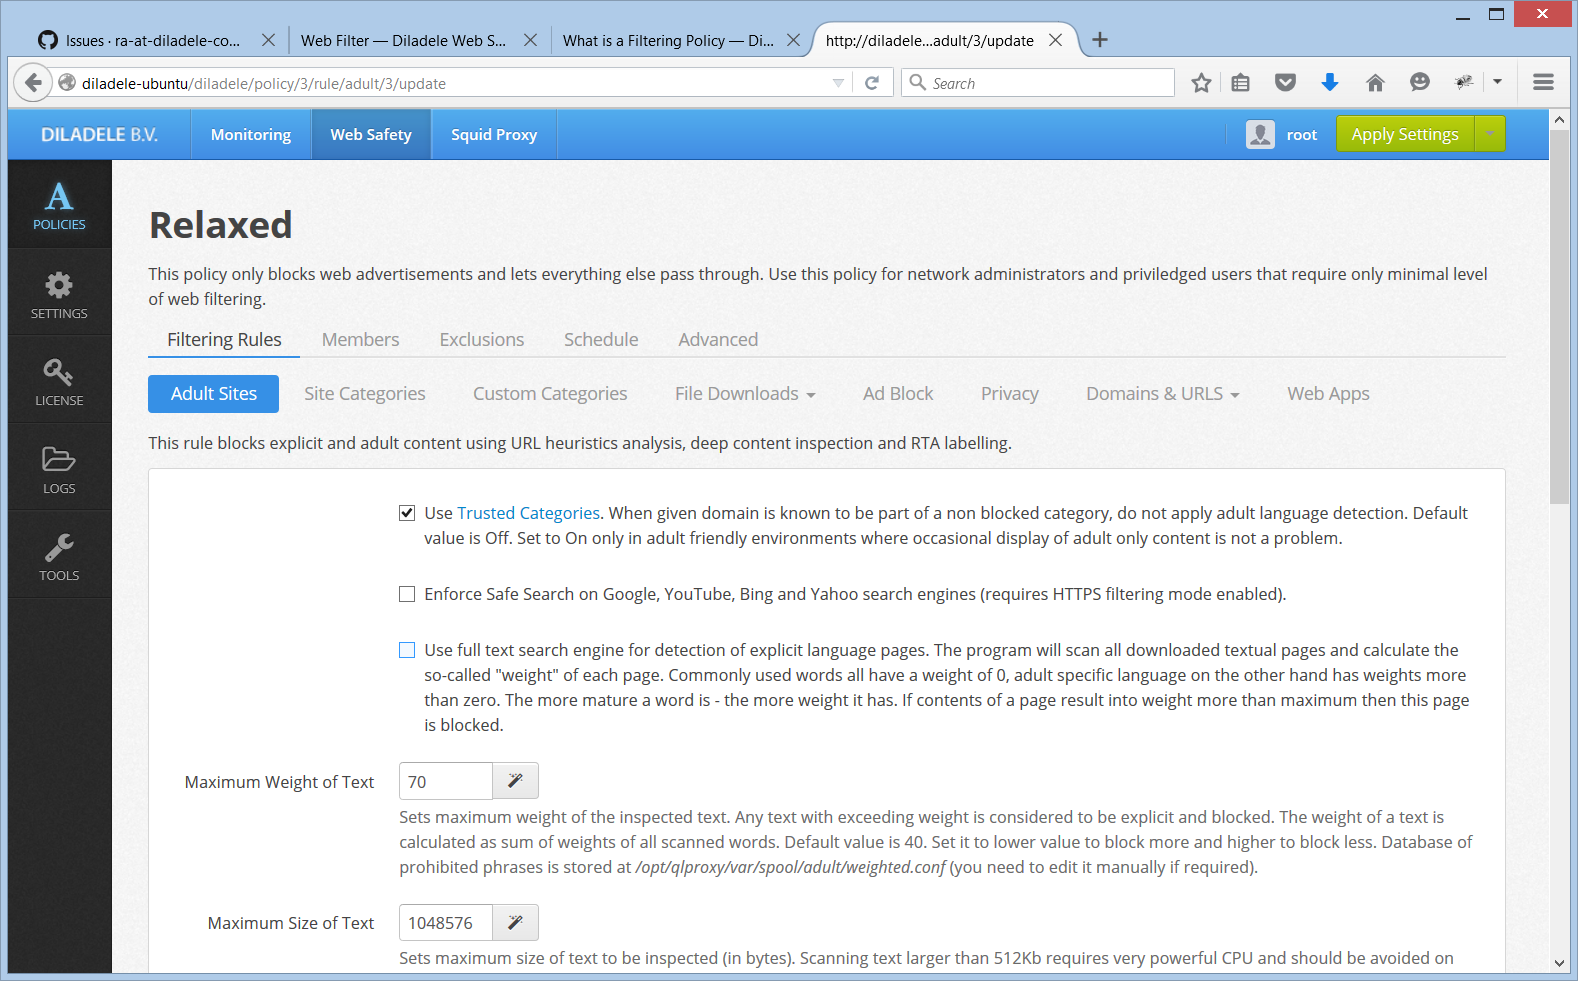Bookmark this page with the star
Screen dimensions: 1578x981
click(1201, 83)
